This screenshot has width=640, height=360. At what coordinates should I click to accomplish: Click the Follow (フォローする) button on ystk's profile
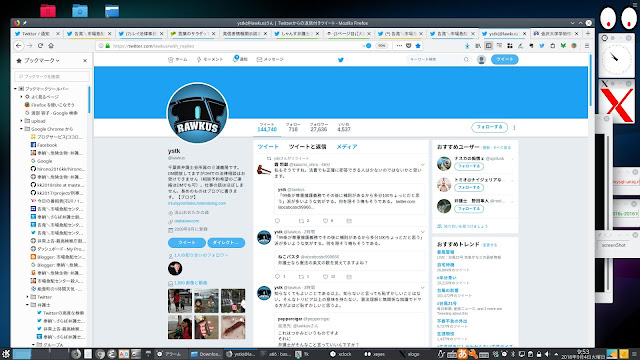click(489, 127)
